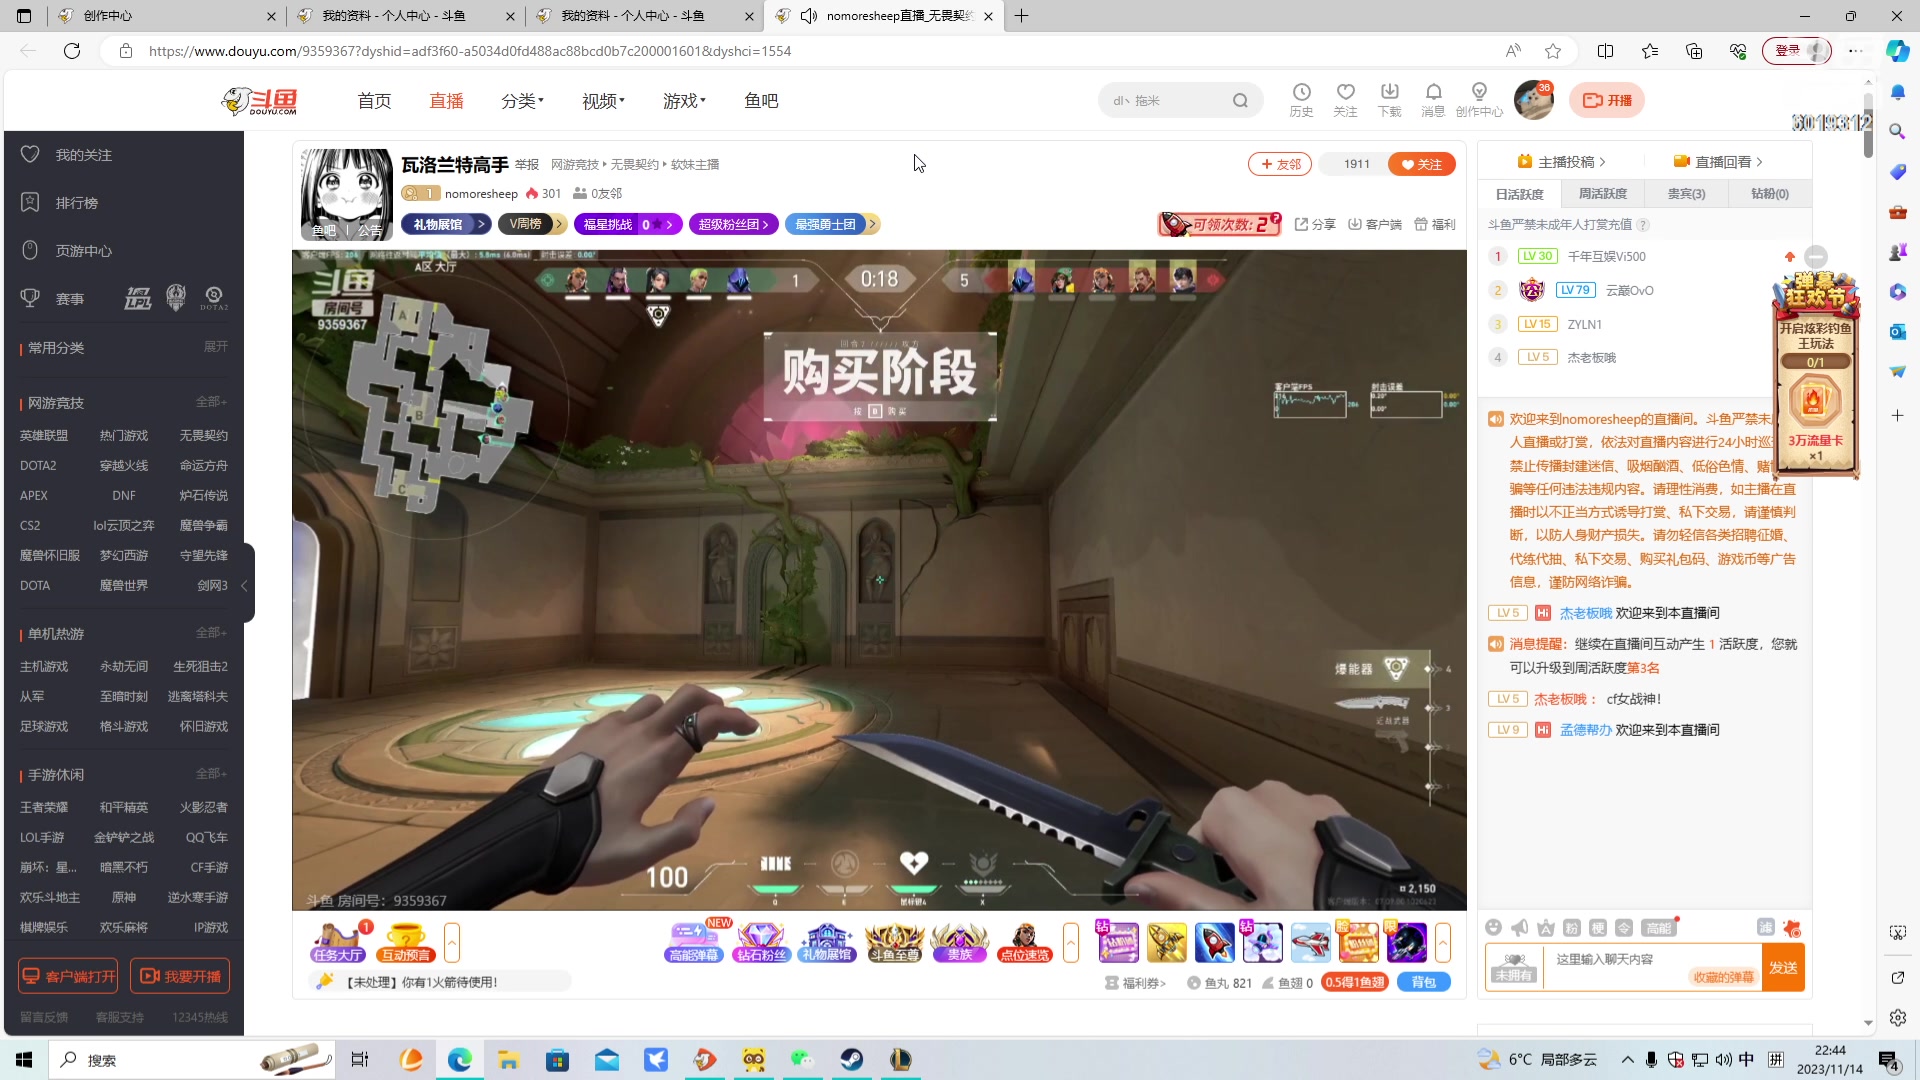Image resolution: width=1920 pixels, height=1080 pixels.
Task: Click the 0.5得1鱼翅 promo button
Action: point(1355,983)
